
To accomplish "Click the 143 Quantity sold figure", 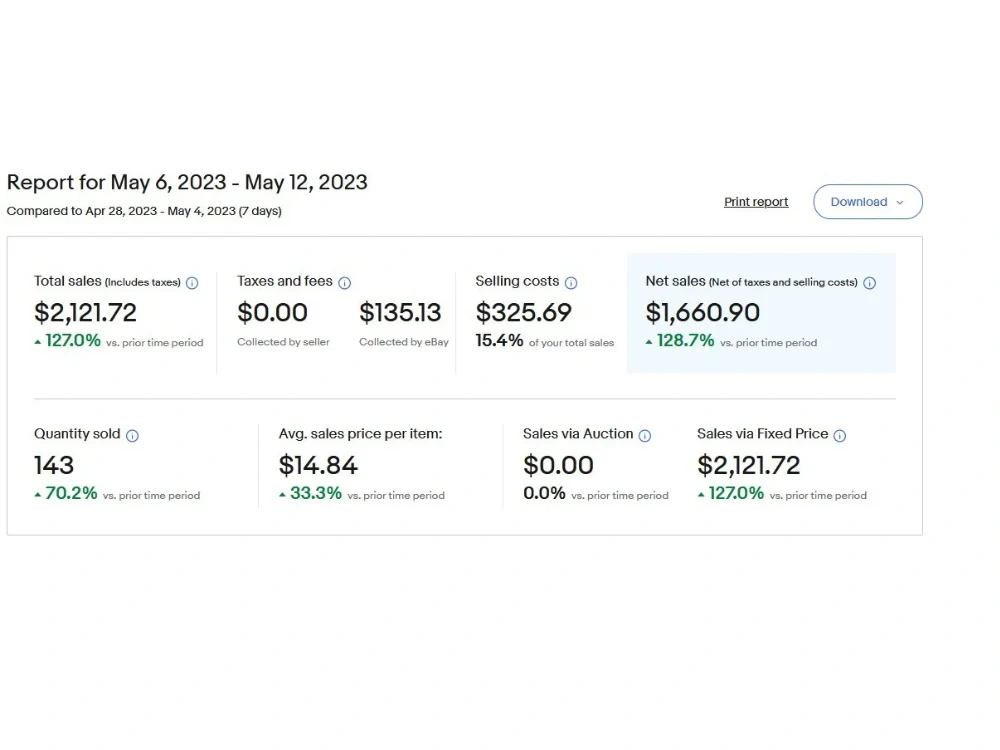I will [x=54, y=466].
